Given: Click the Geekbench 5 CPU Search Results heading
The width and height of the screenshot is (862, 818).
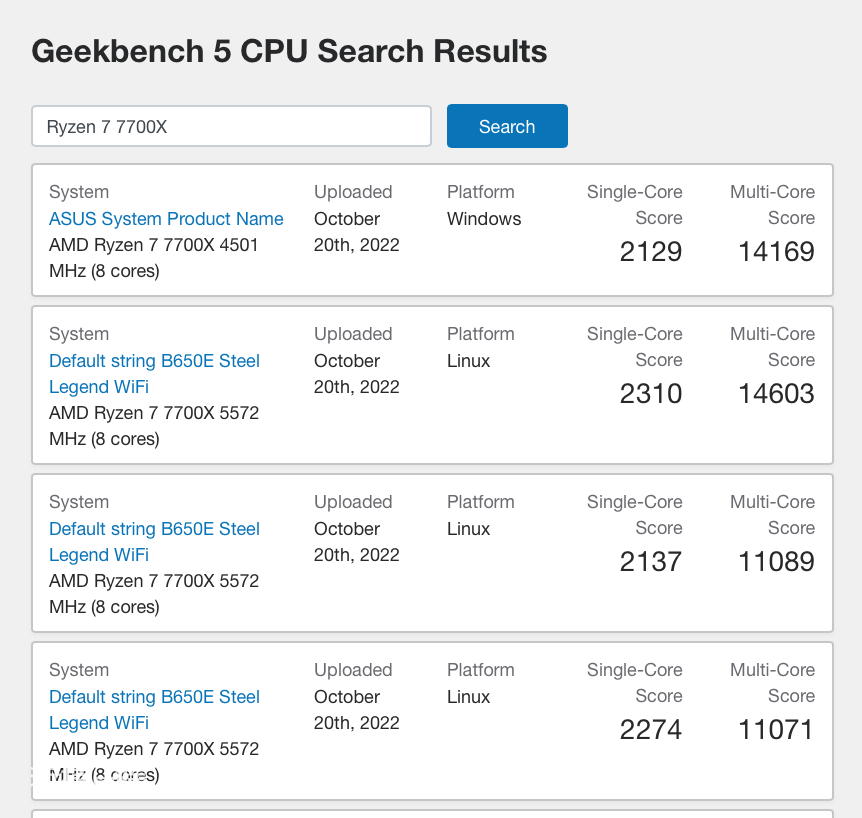Looking at the screenshot, I should coord(289,51).
